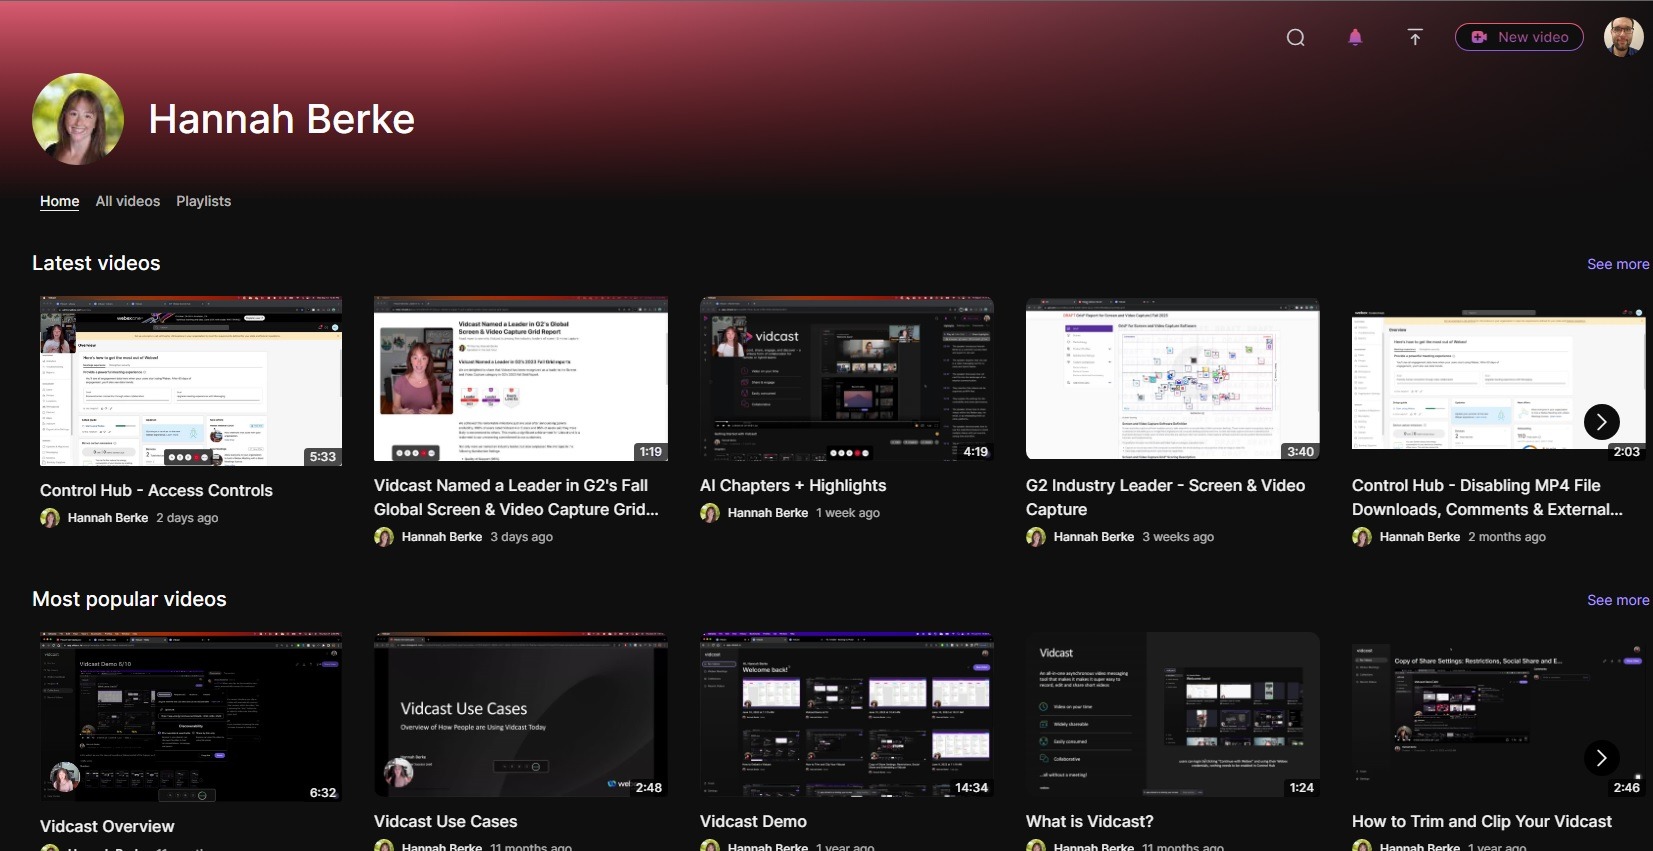Screen dimensions: 1653x851
Task: Next arrow in Latest videos carousel
Action: click(1602, 422)
